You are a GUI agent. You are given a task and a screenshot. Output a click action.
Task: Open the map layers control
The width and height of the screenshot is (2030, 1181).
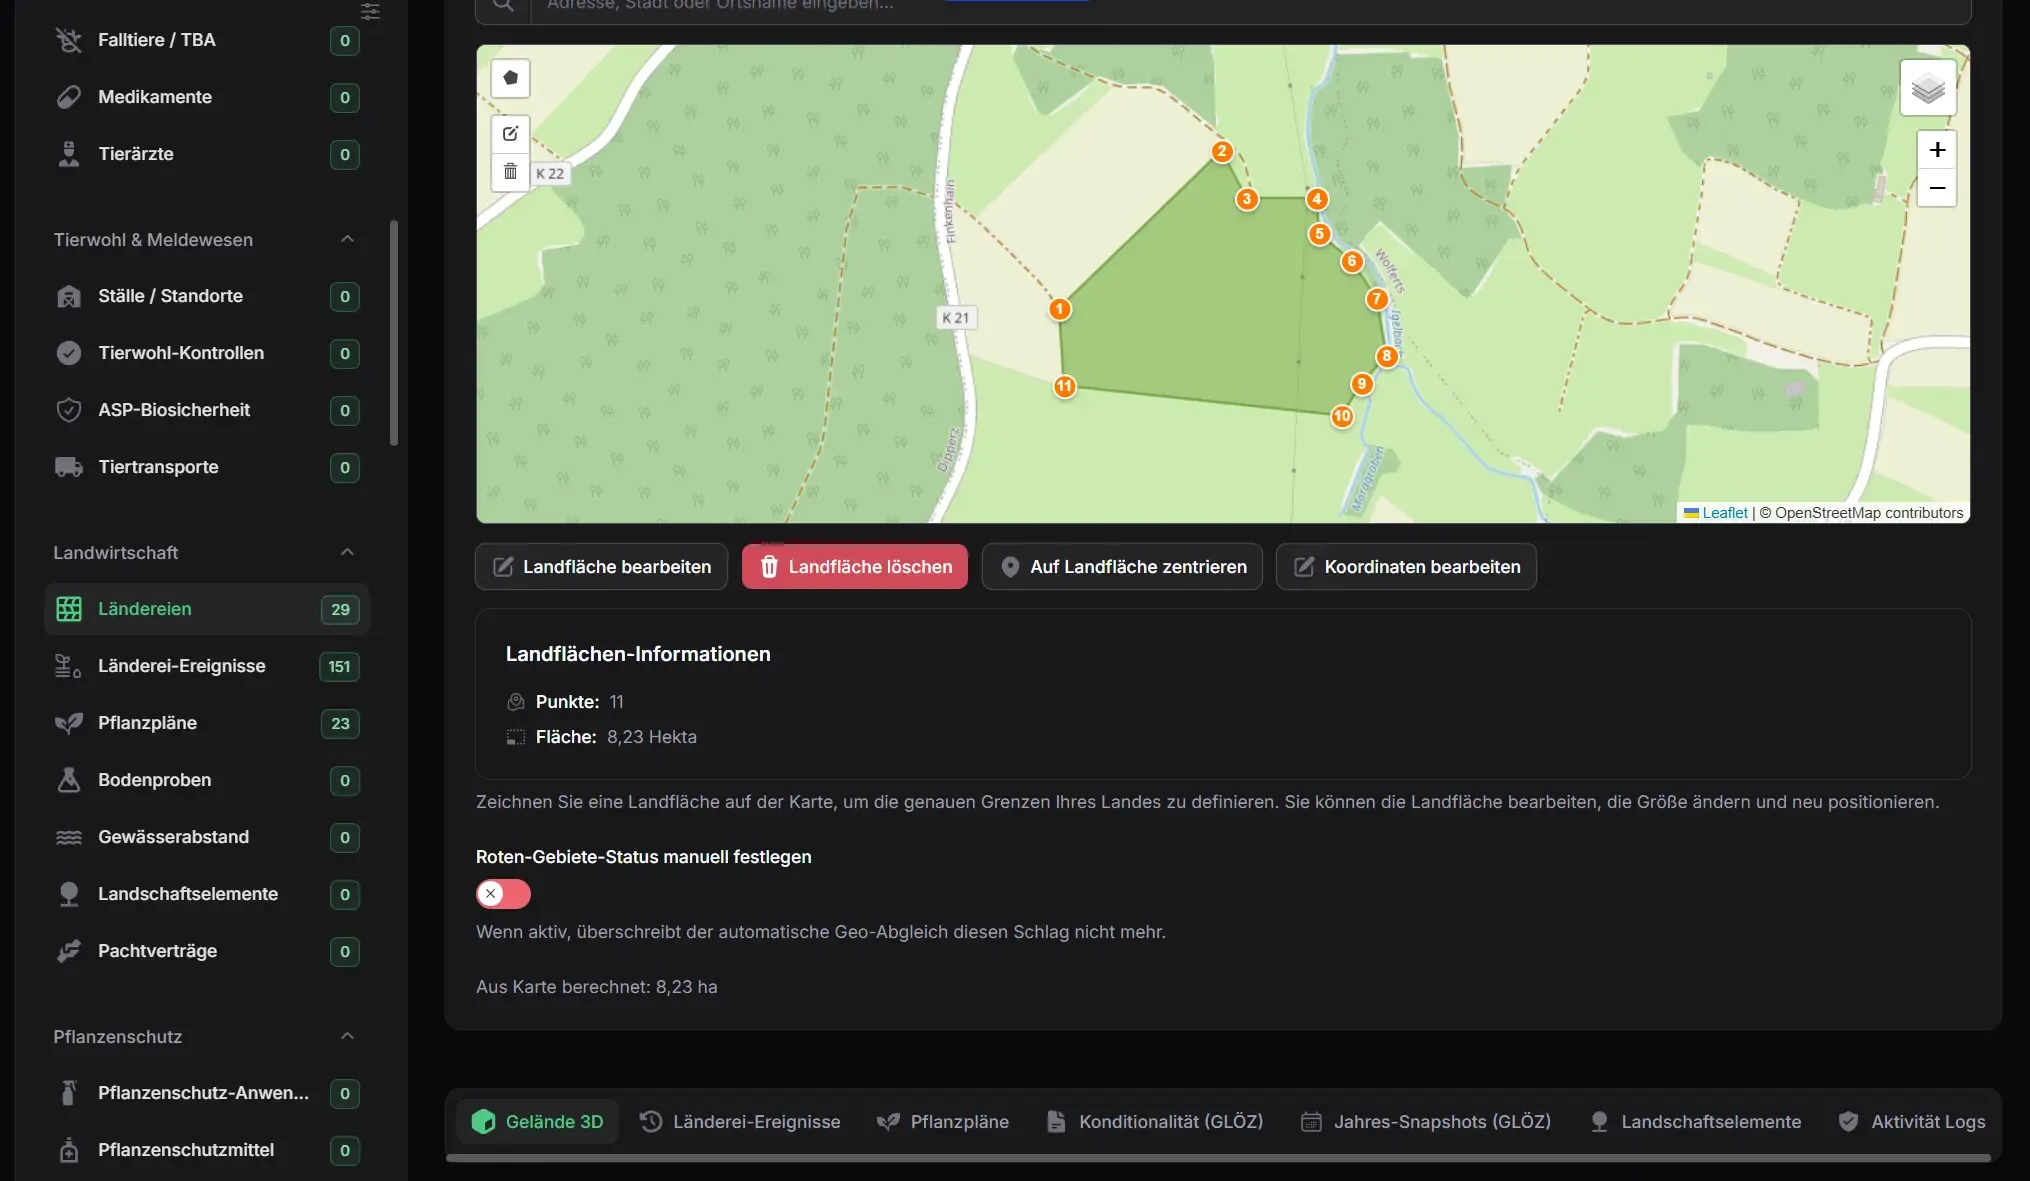pos(1927,88)
